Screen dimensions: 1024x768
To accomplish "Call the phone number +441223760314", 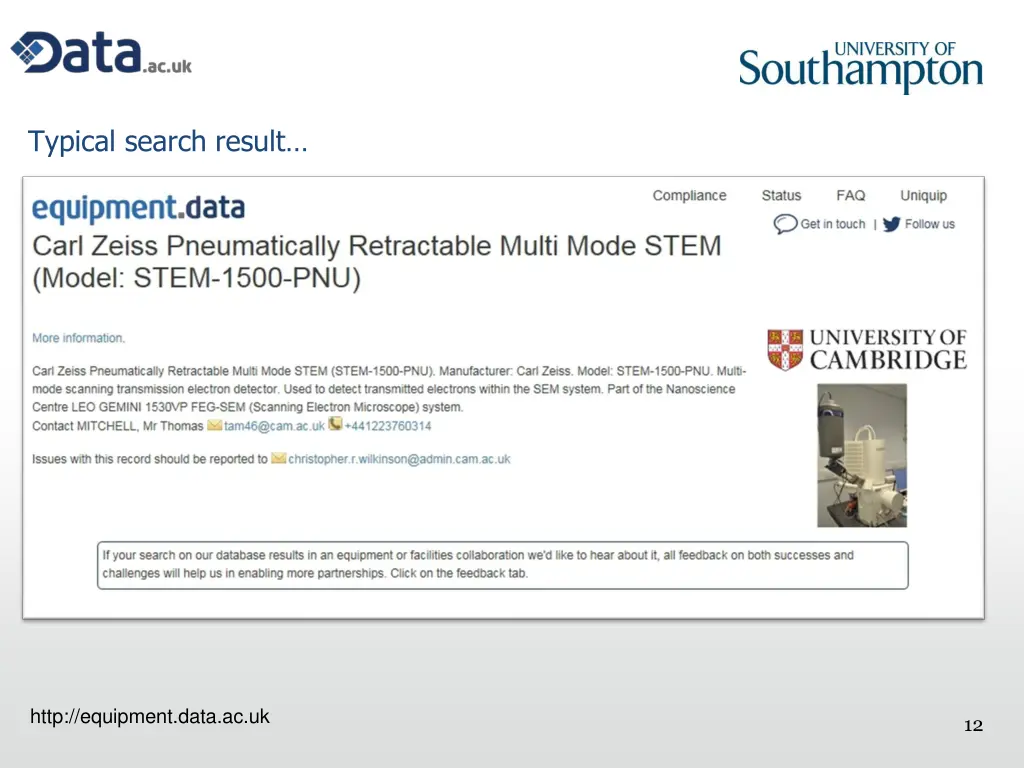I will [388, 426].
